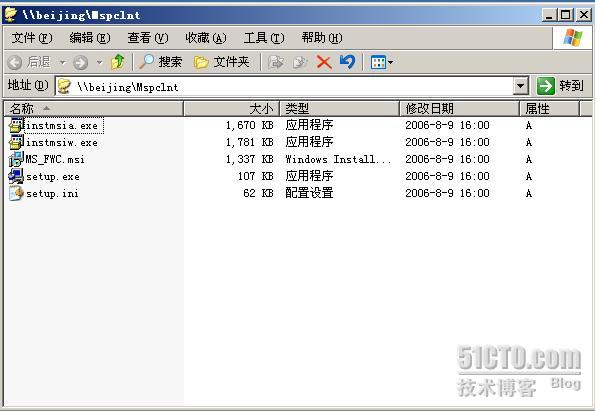The height and width of the screenshot is (411, 595).
Task: Click the Back (后退) arrow button
Action: tap(15, 62)
